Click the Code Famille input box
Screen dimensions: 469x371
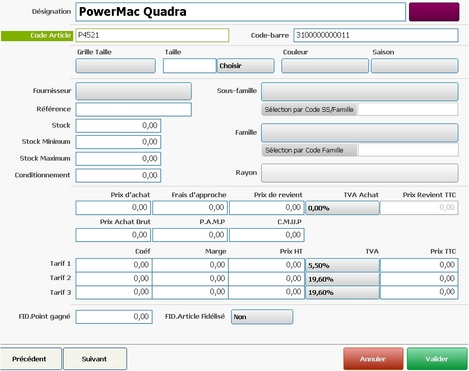[408, 150]
